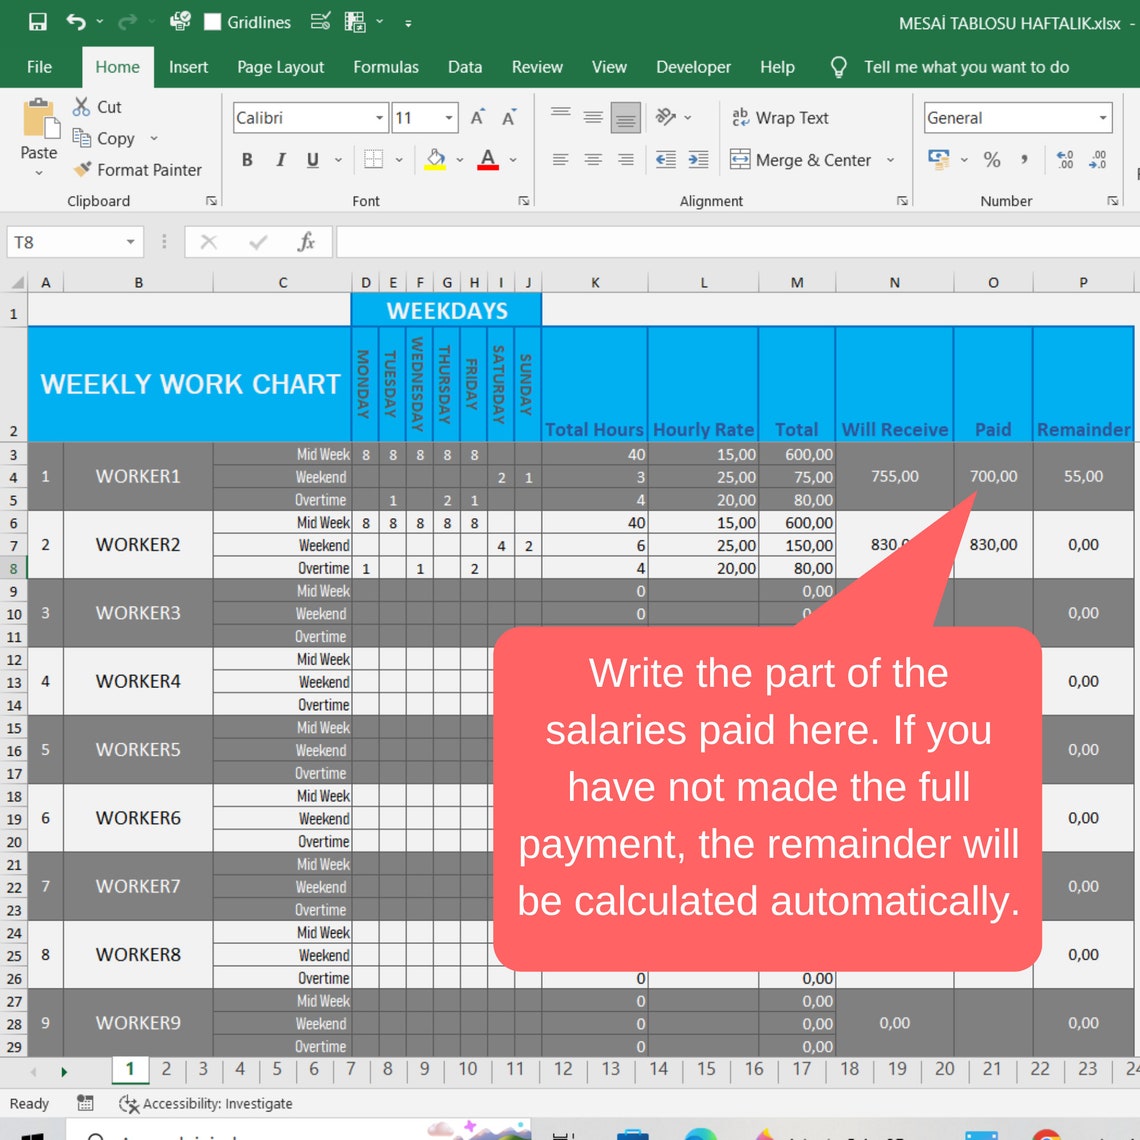Switch to the Formulas ribbon tab
1140x1140 pixels.
[386, 67]
